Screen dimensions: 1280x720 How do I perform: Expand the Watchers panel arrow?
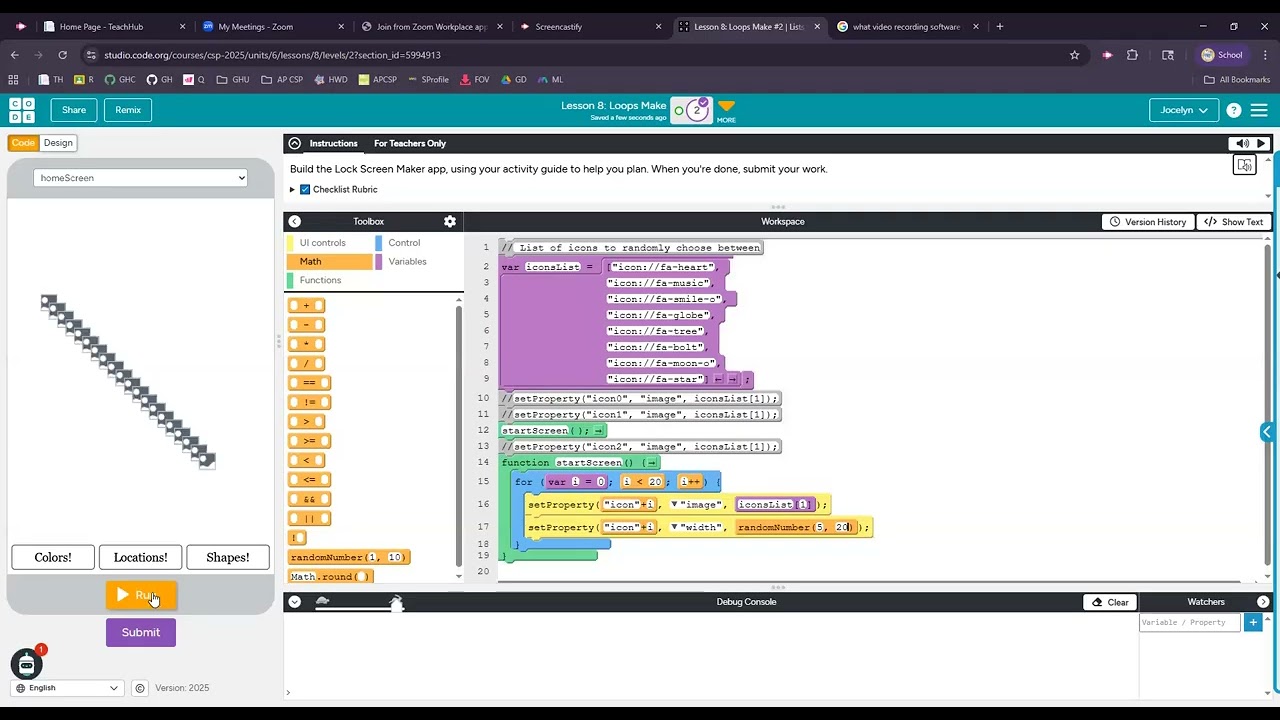tap(1263, 602)
